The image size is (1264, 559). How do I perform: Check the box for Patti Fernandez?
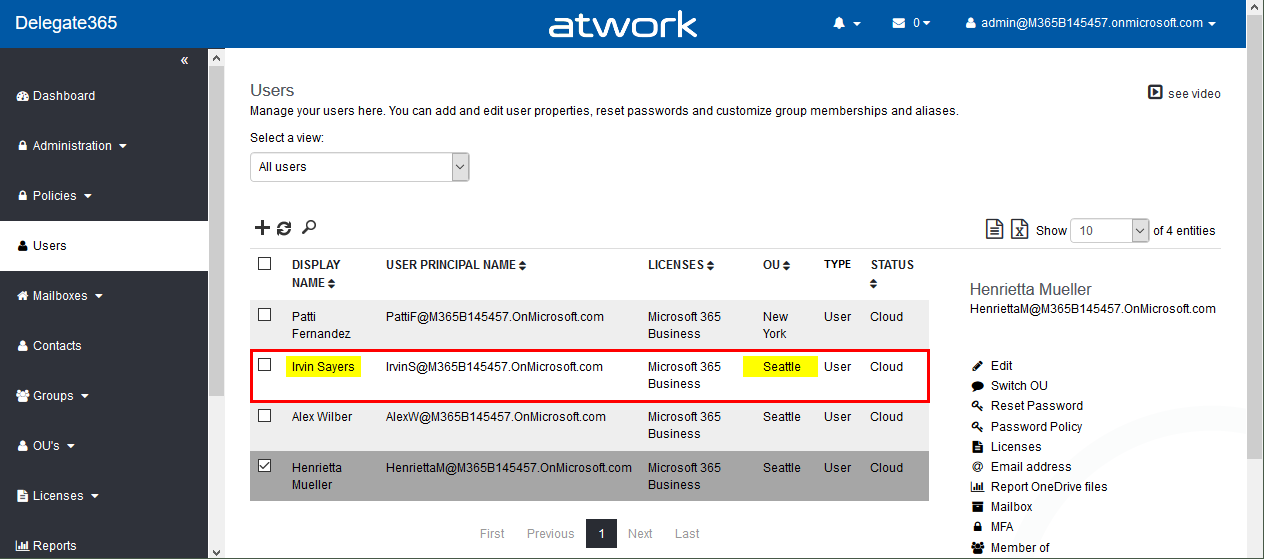[265, 315]
